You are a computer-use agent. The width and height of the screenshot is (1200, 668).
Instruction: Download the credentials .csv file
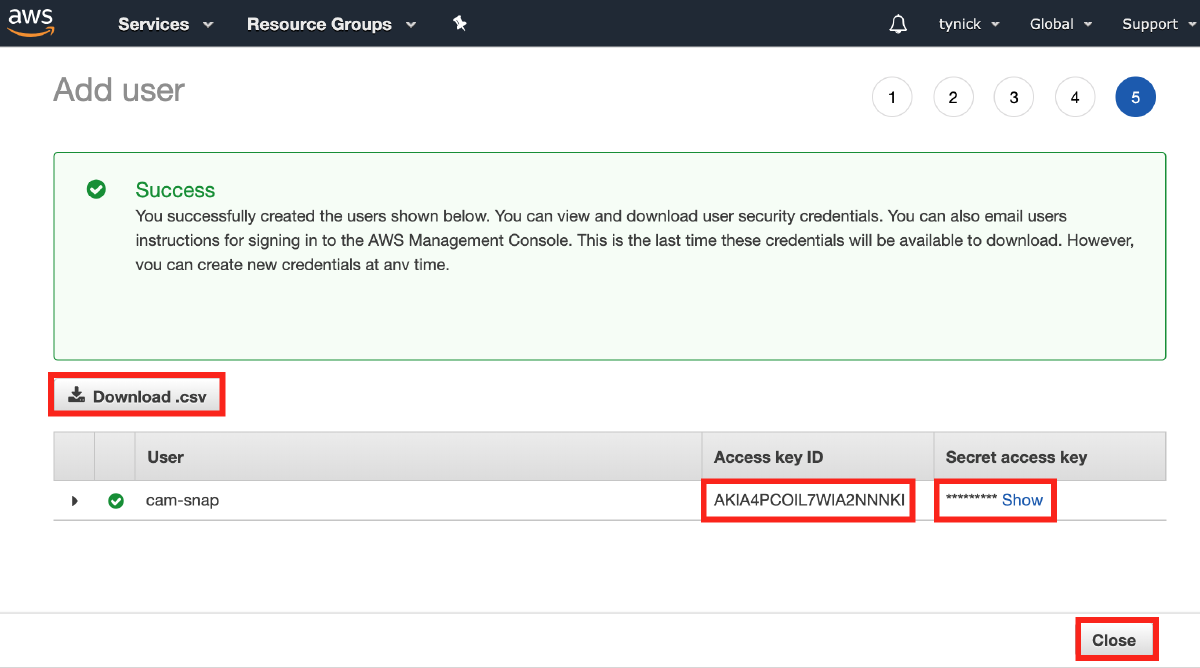click(138, 396)
